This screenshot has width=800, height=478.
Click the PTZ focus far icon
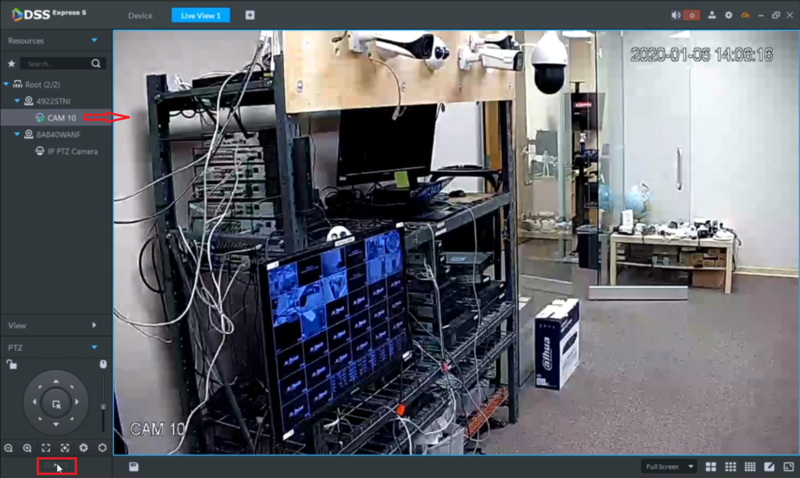click(65, 448)
